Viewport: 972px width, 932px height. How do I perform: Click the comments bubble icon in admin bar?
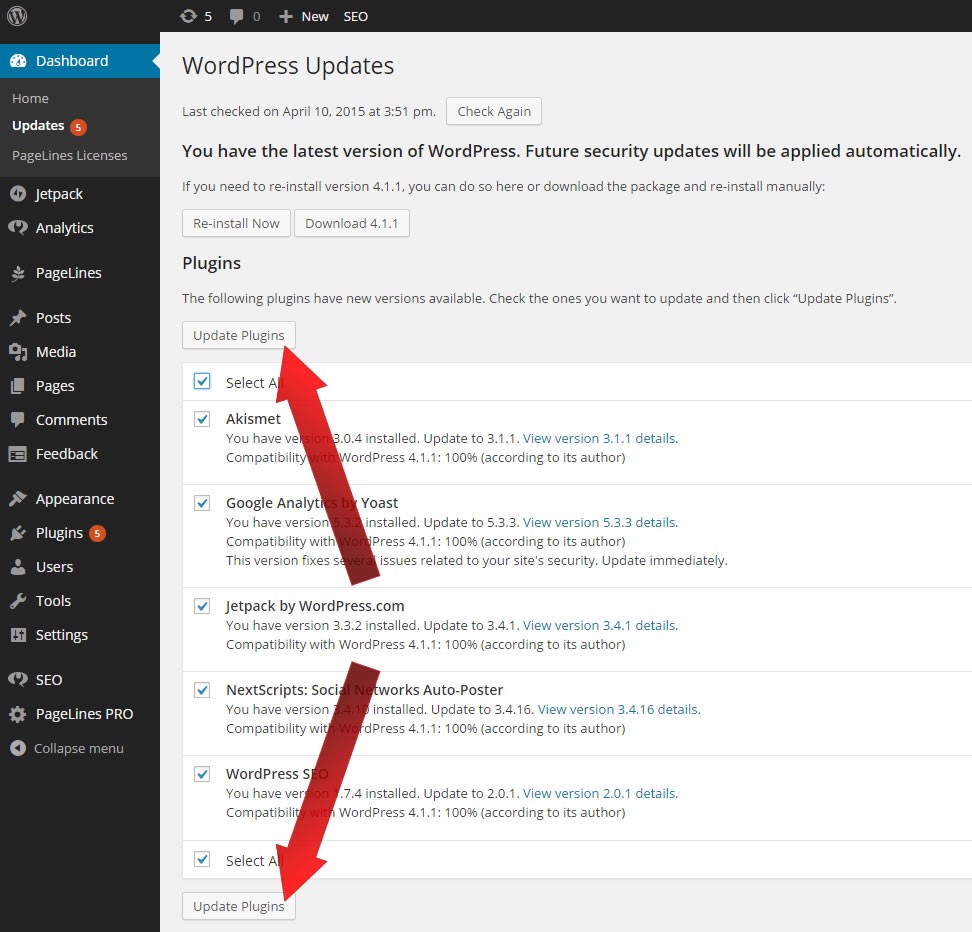coord(237,16)
